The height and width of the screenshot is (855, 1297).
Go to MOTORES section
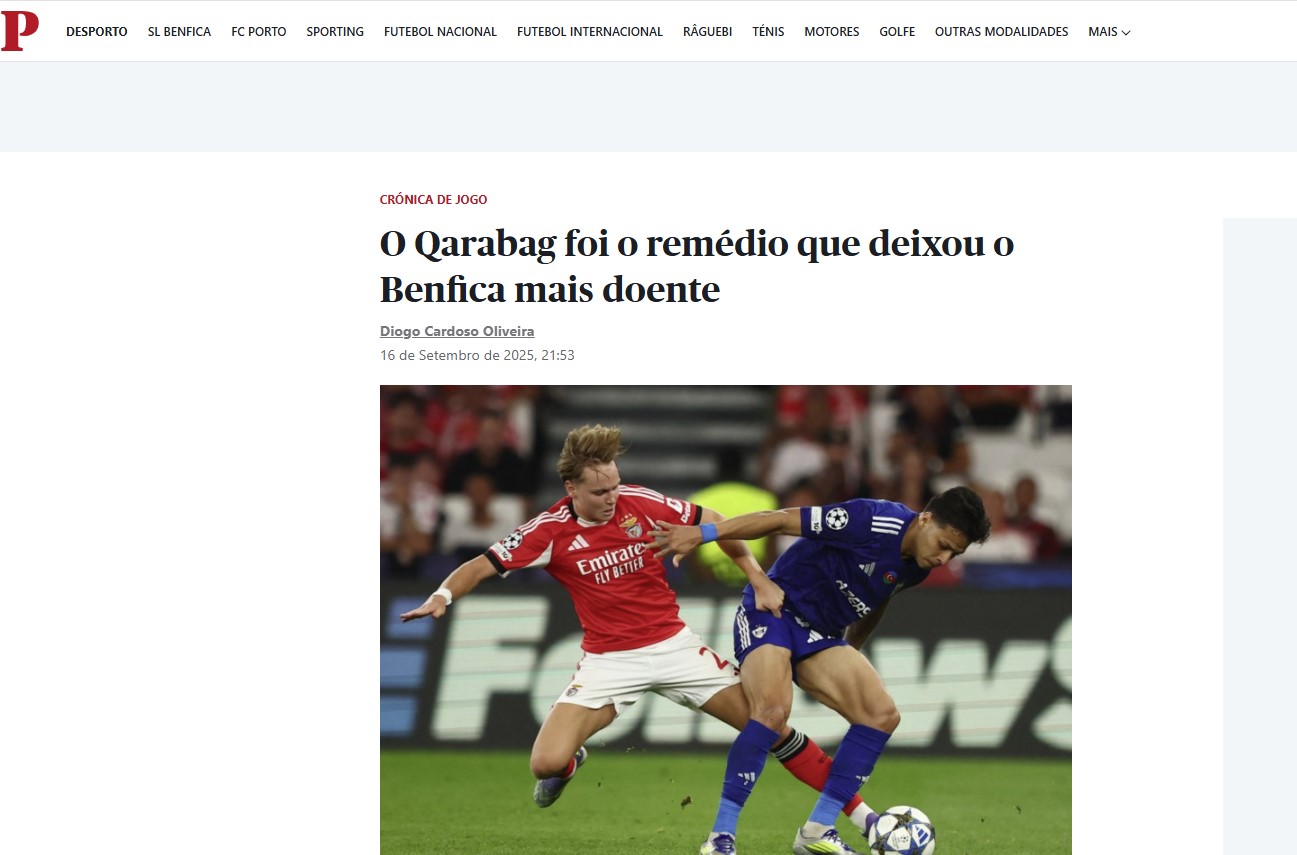click(x=832, y=32)
